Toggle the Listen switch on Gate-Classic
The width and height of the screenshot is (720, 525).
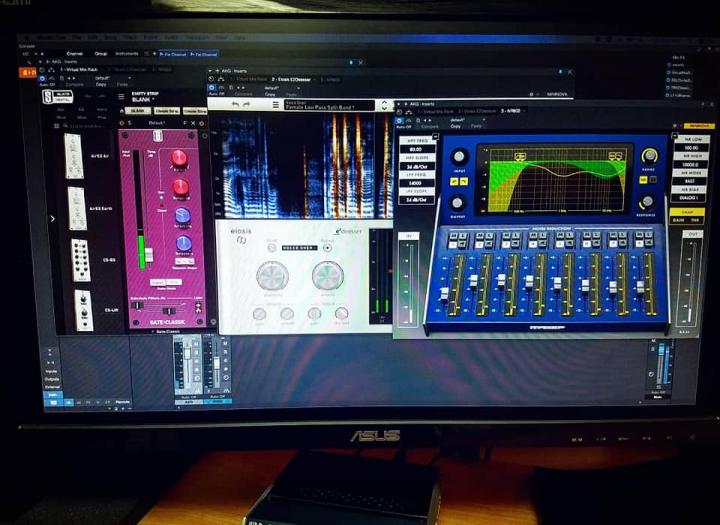pyautogui.click(x=198, y=307)
